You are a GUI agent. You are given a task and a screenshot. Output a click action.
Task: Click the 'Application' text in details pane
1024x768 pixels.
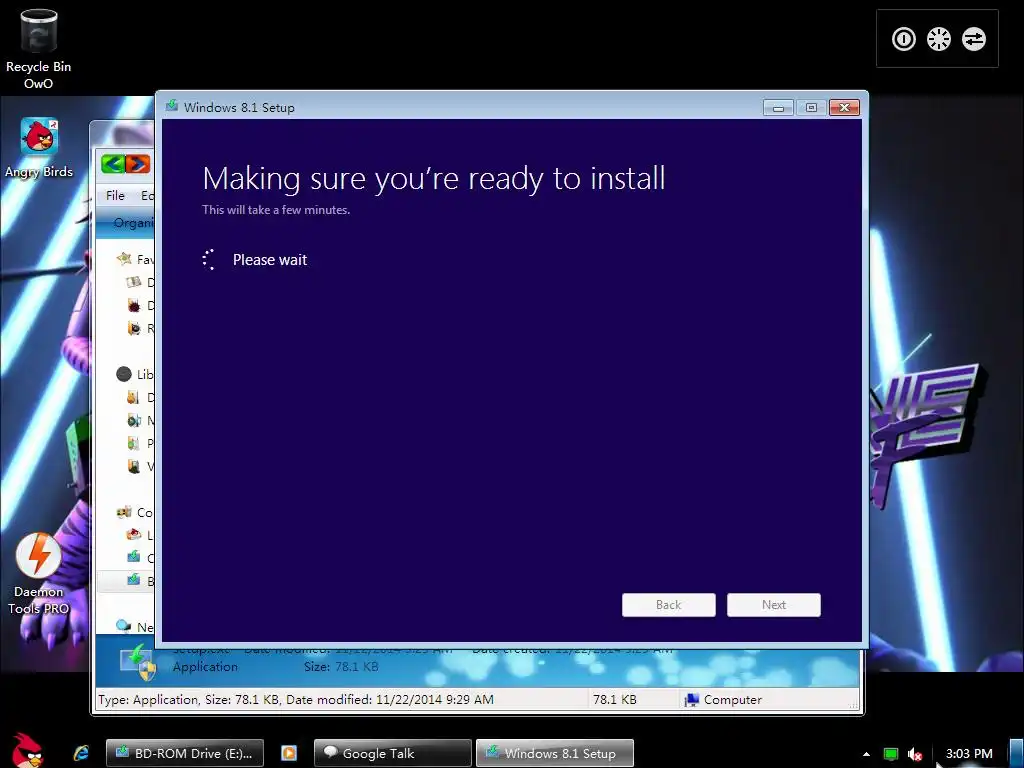[x=205, y=667]
